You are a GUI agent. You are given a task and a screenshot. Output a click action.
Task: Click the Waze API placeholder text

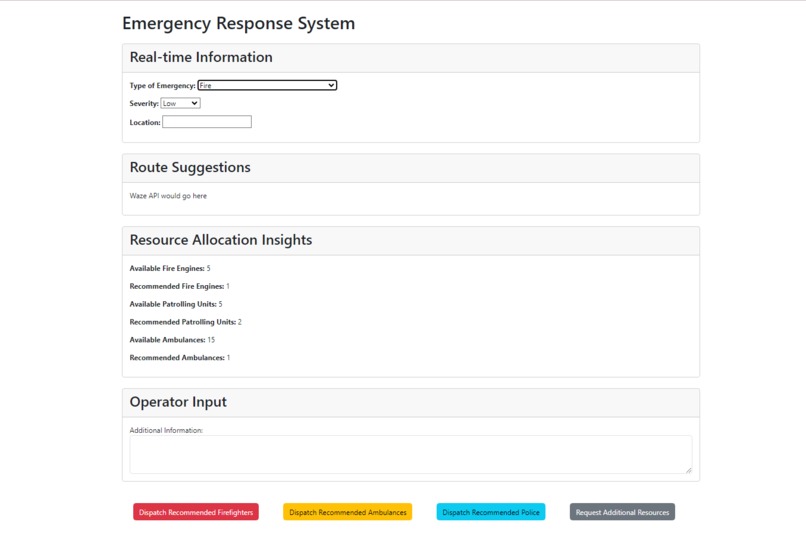click(168, 196)
